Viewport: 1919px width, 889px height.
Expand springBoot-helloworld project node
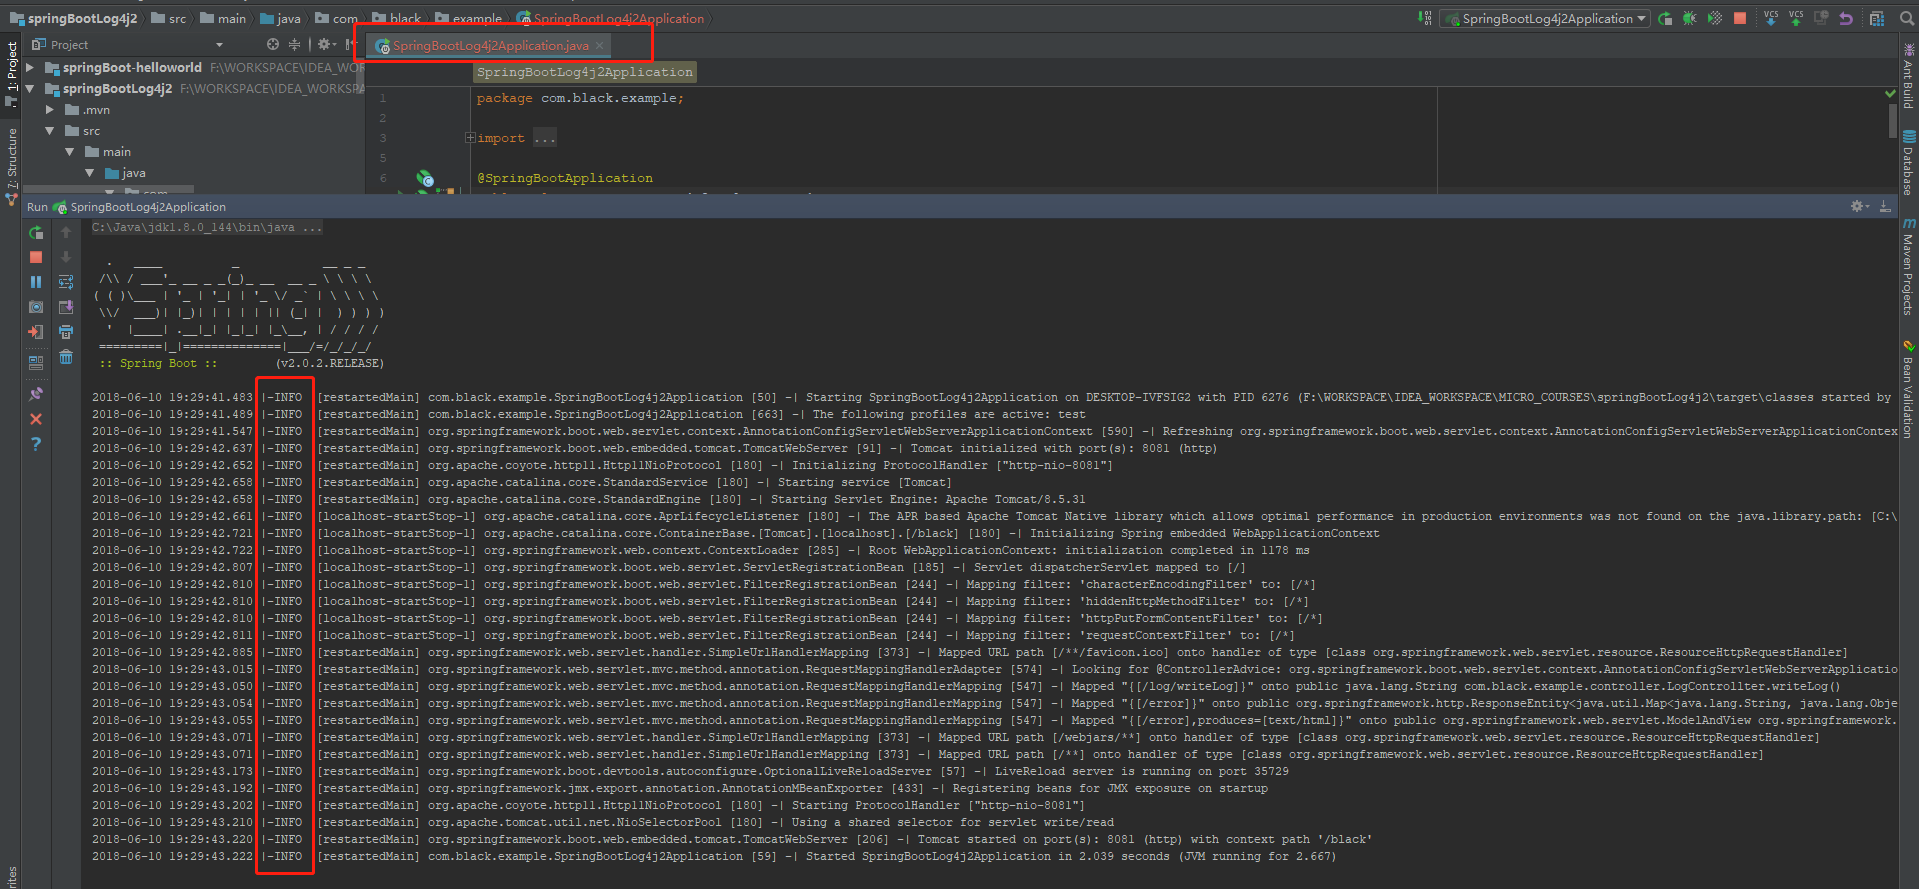coord(30,67)
